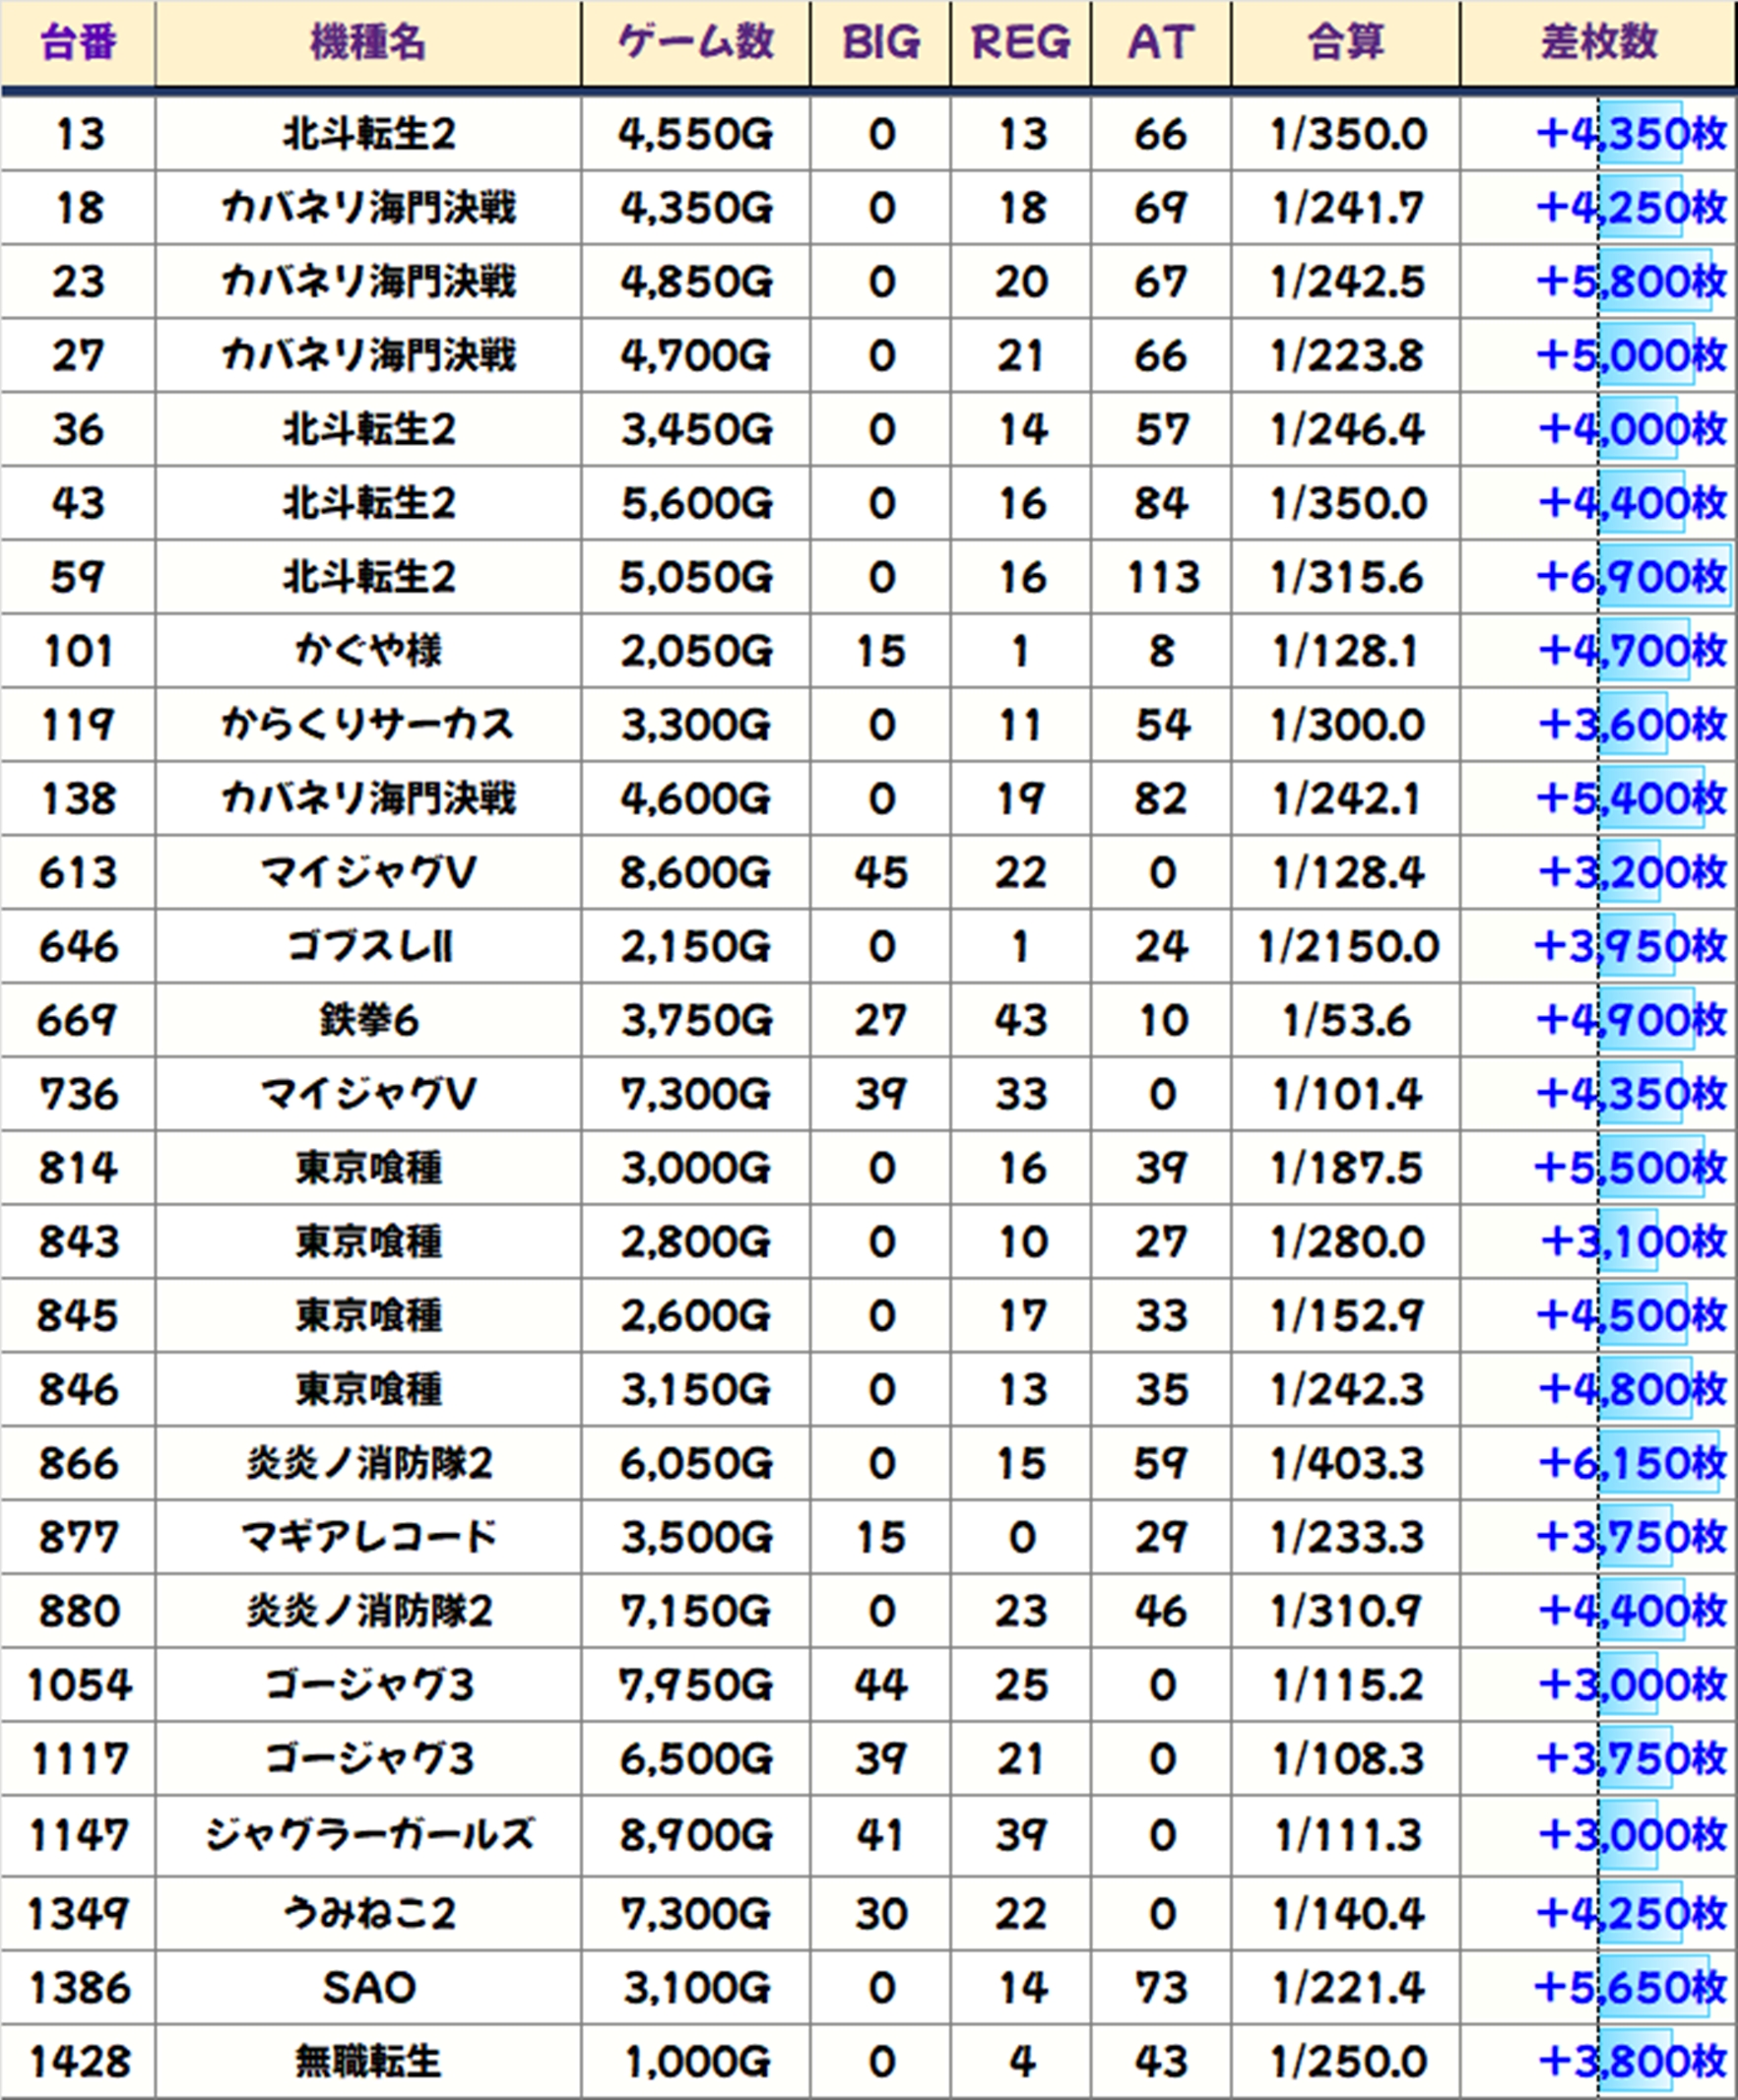Click the 無職転生 machine name cell
The height and width of the screenshot is (2100, 1738).
coord(368,2061)
